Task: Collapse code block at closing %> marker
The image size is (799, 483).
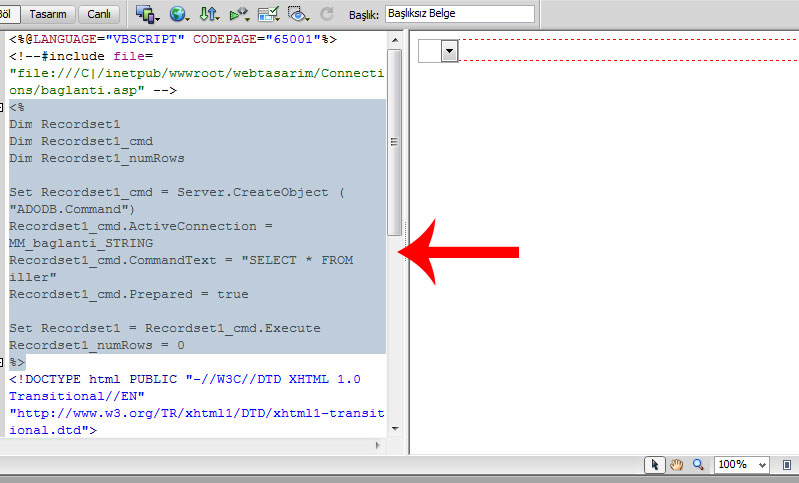Action: click(x=2, y=362)
